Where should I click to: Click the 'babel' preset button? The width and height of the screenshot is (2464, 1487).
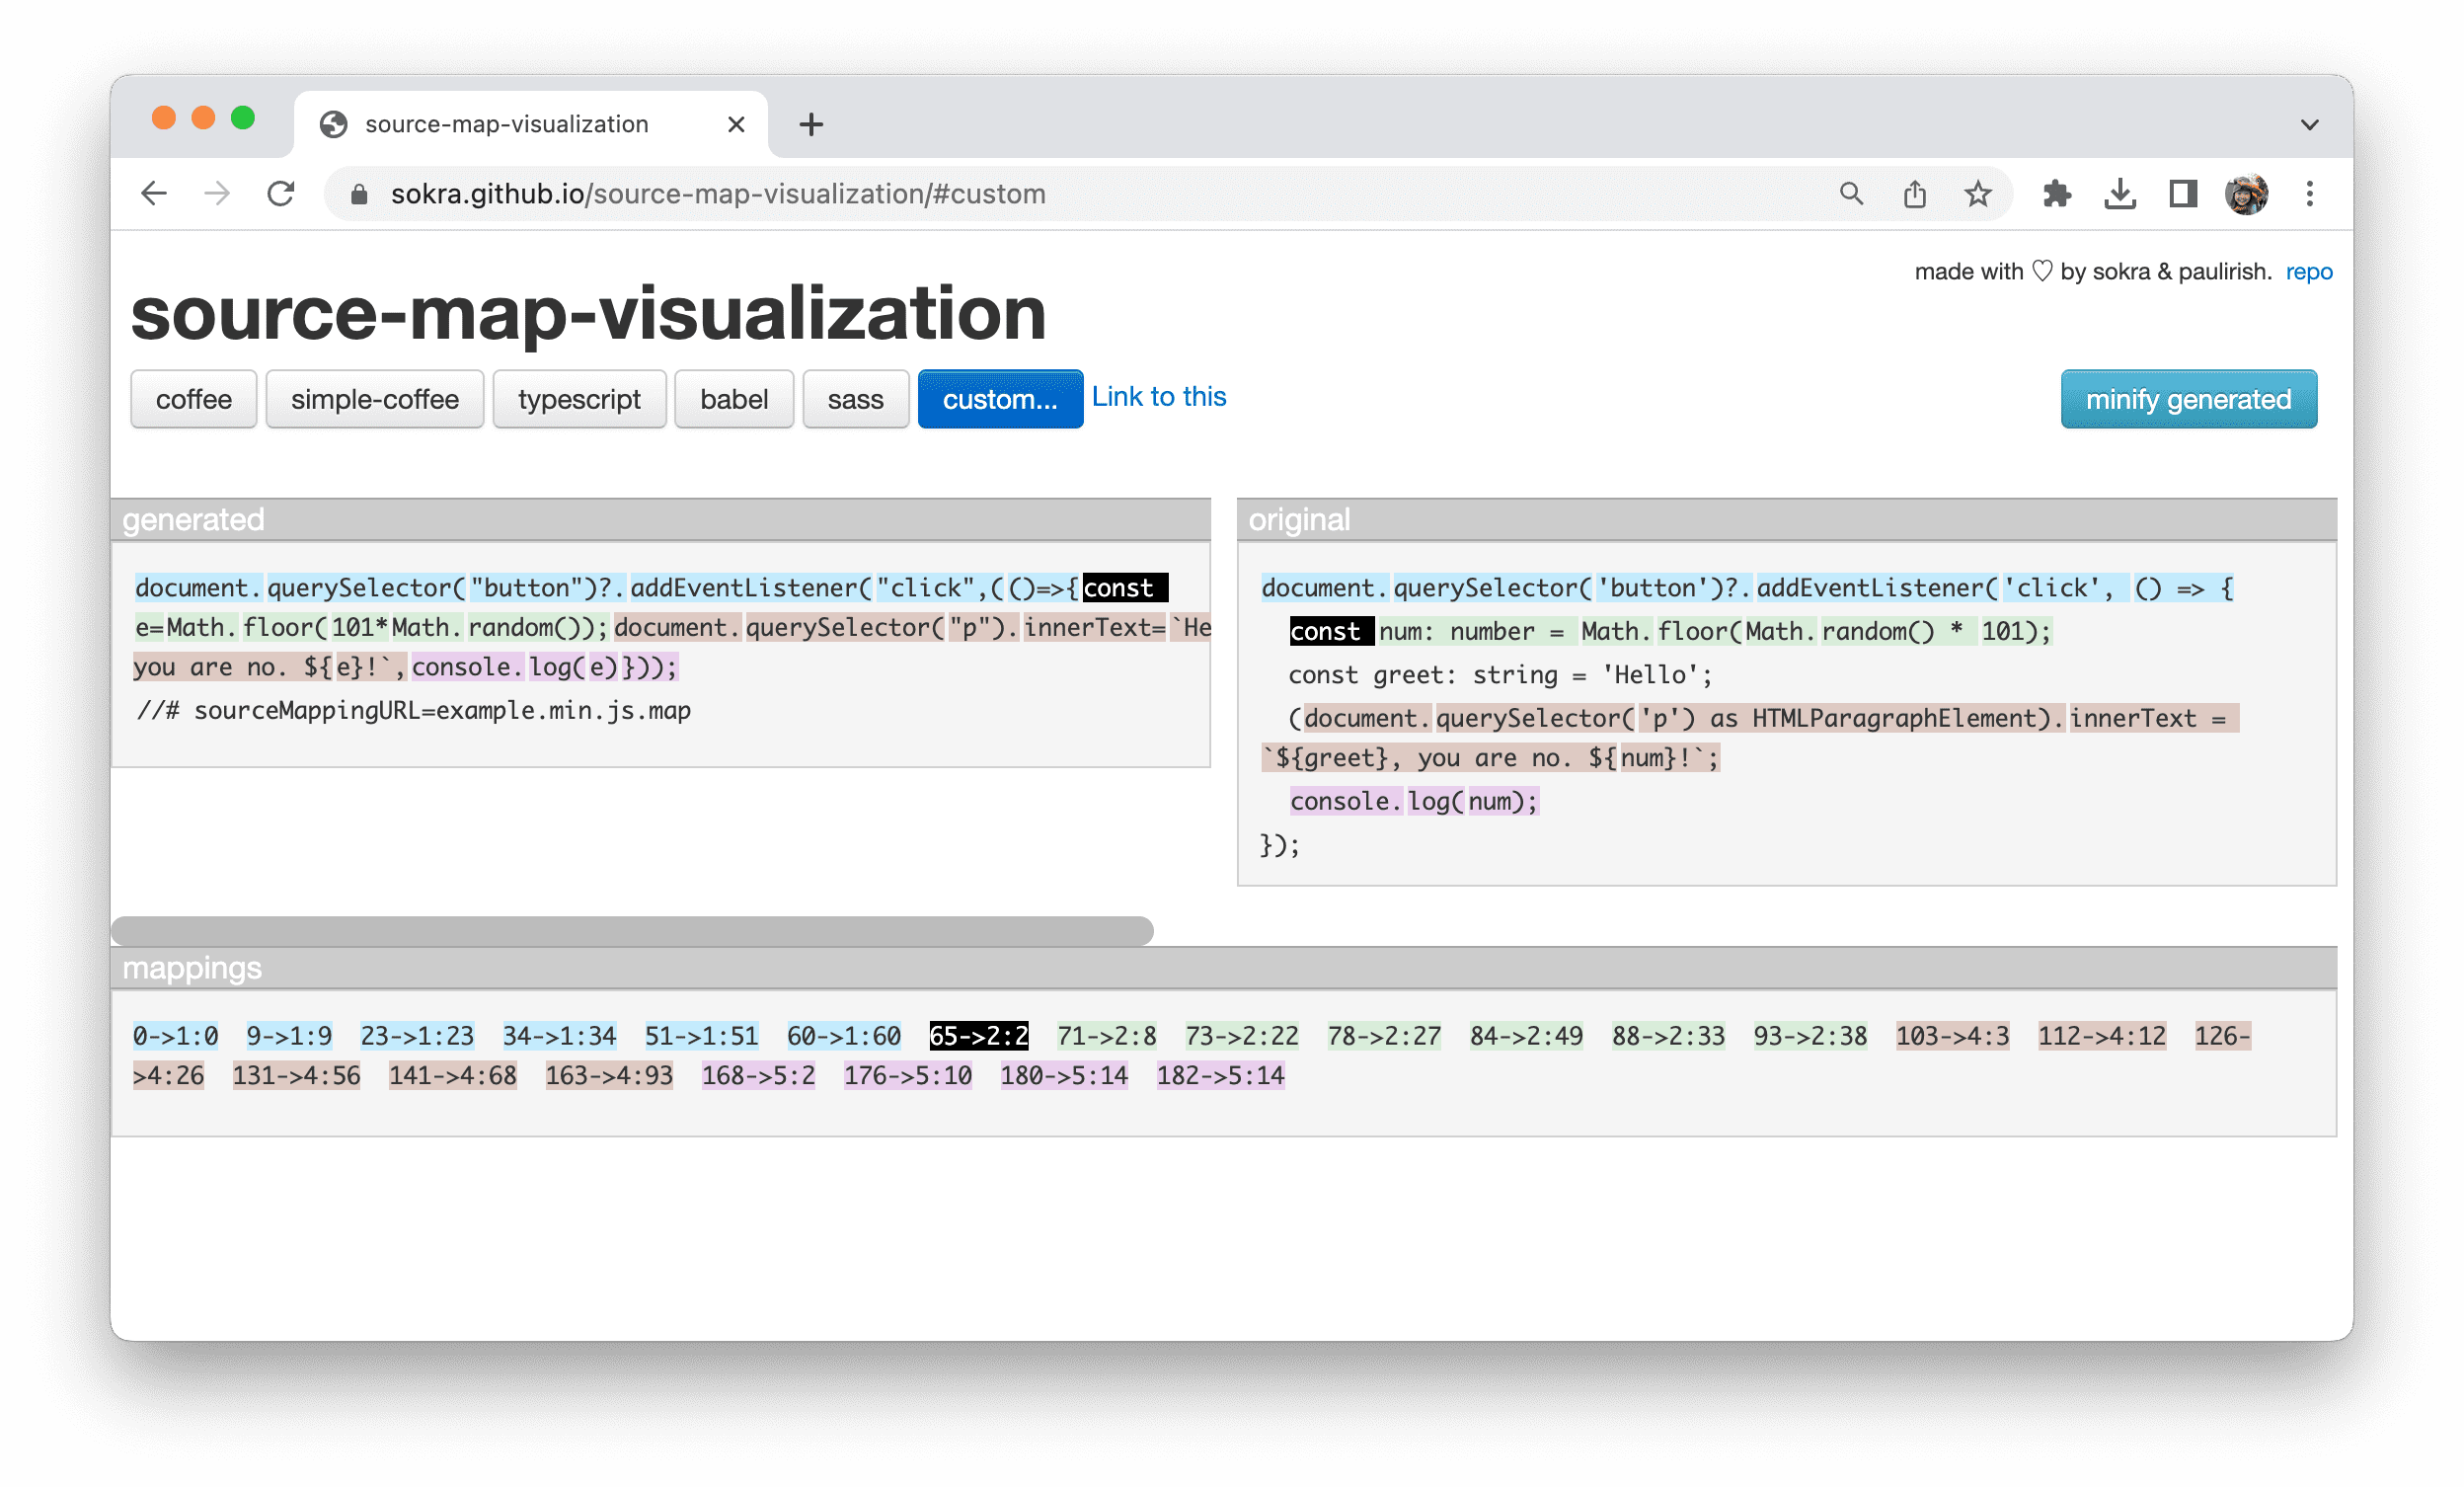click(x=732, y=400)
